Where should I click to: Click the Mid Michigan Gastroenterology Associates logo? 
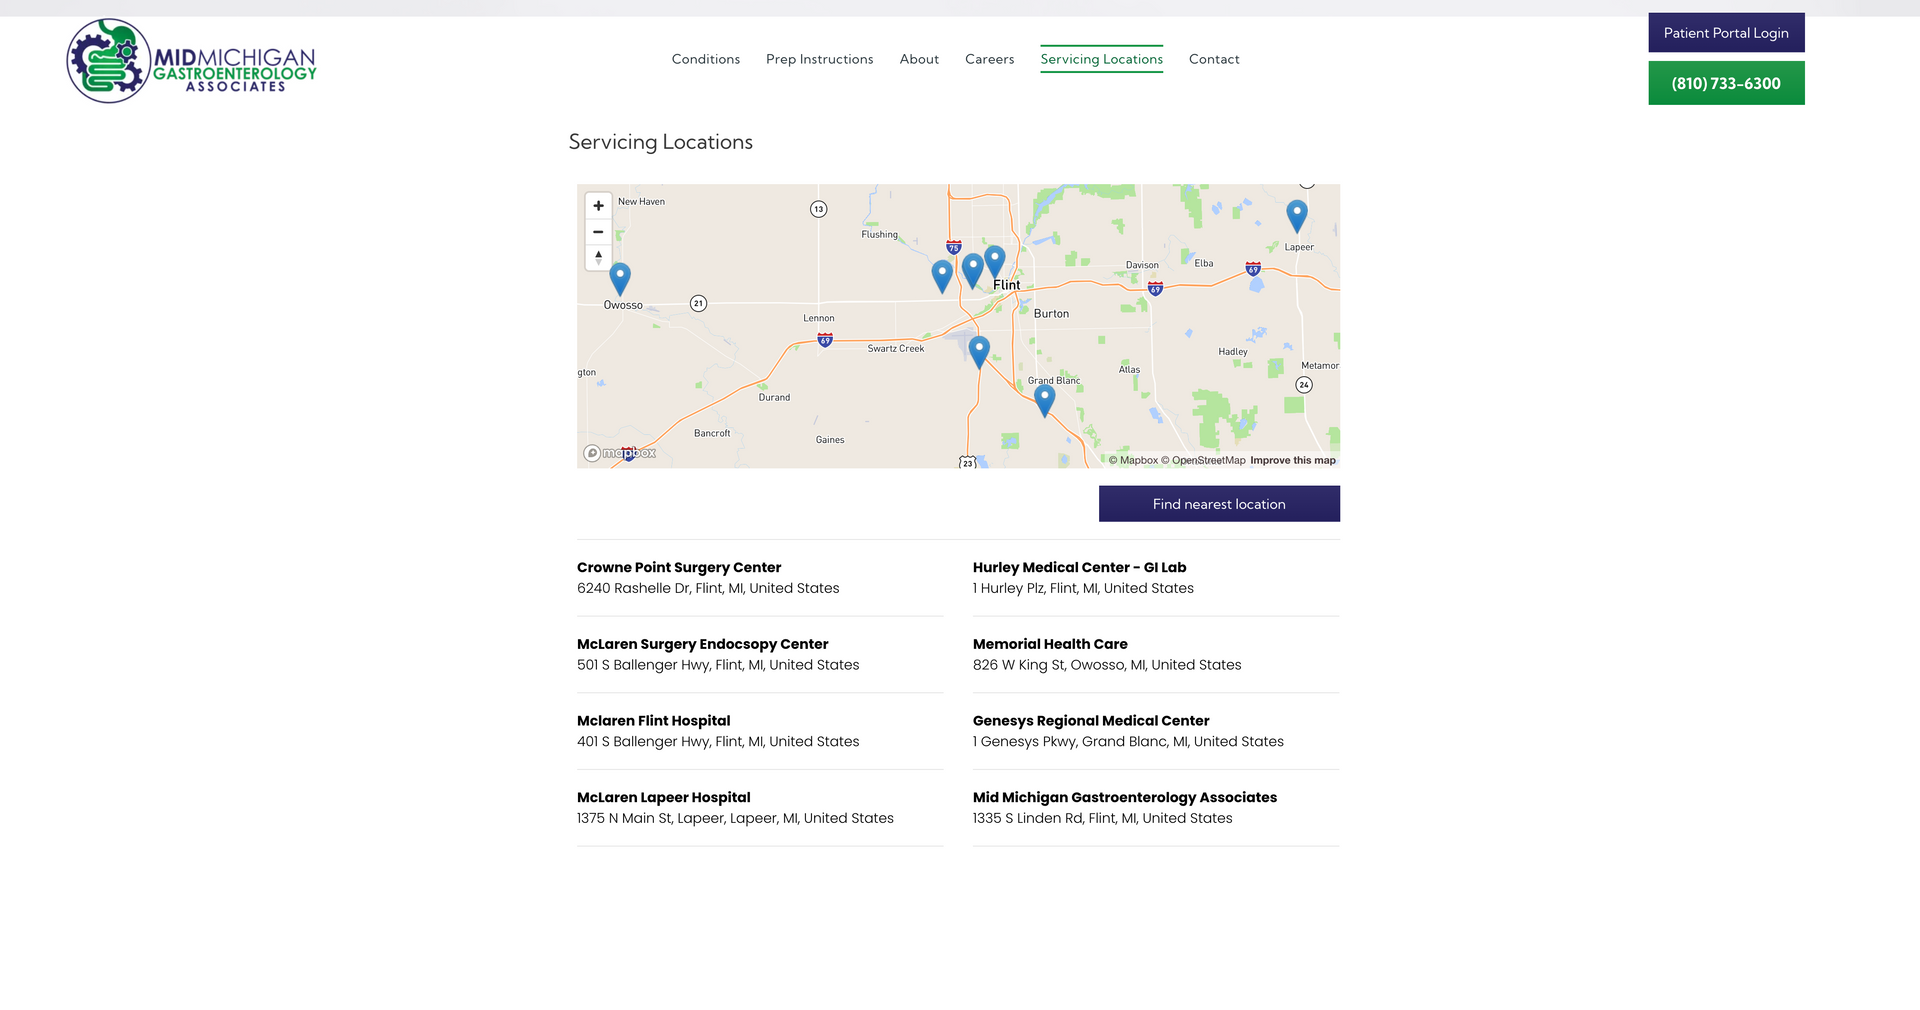pyautogui.click(x=191, y=61)
